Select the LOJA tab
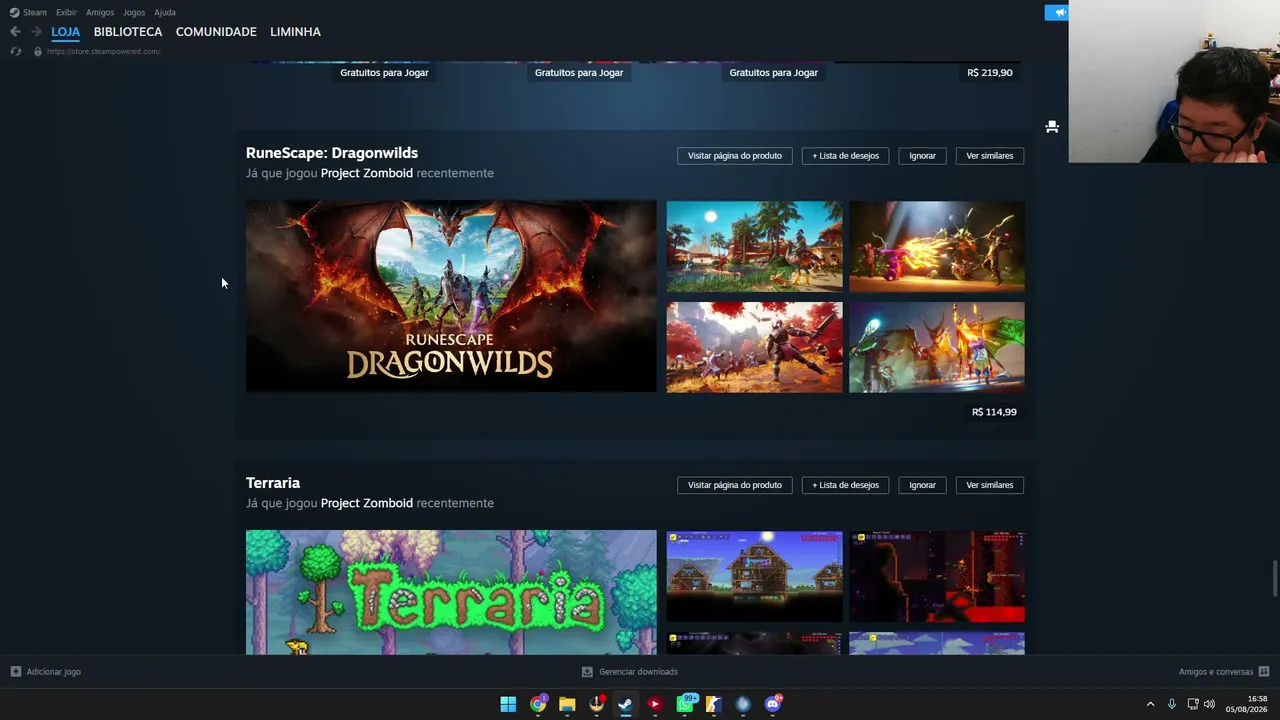 (66, 32)
